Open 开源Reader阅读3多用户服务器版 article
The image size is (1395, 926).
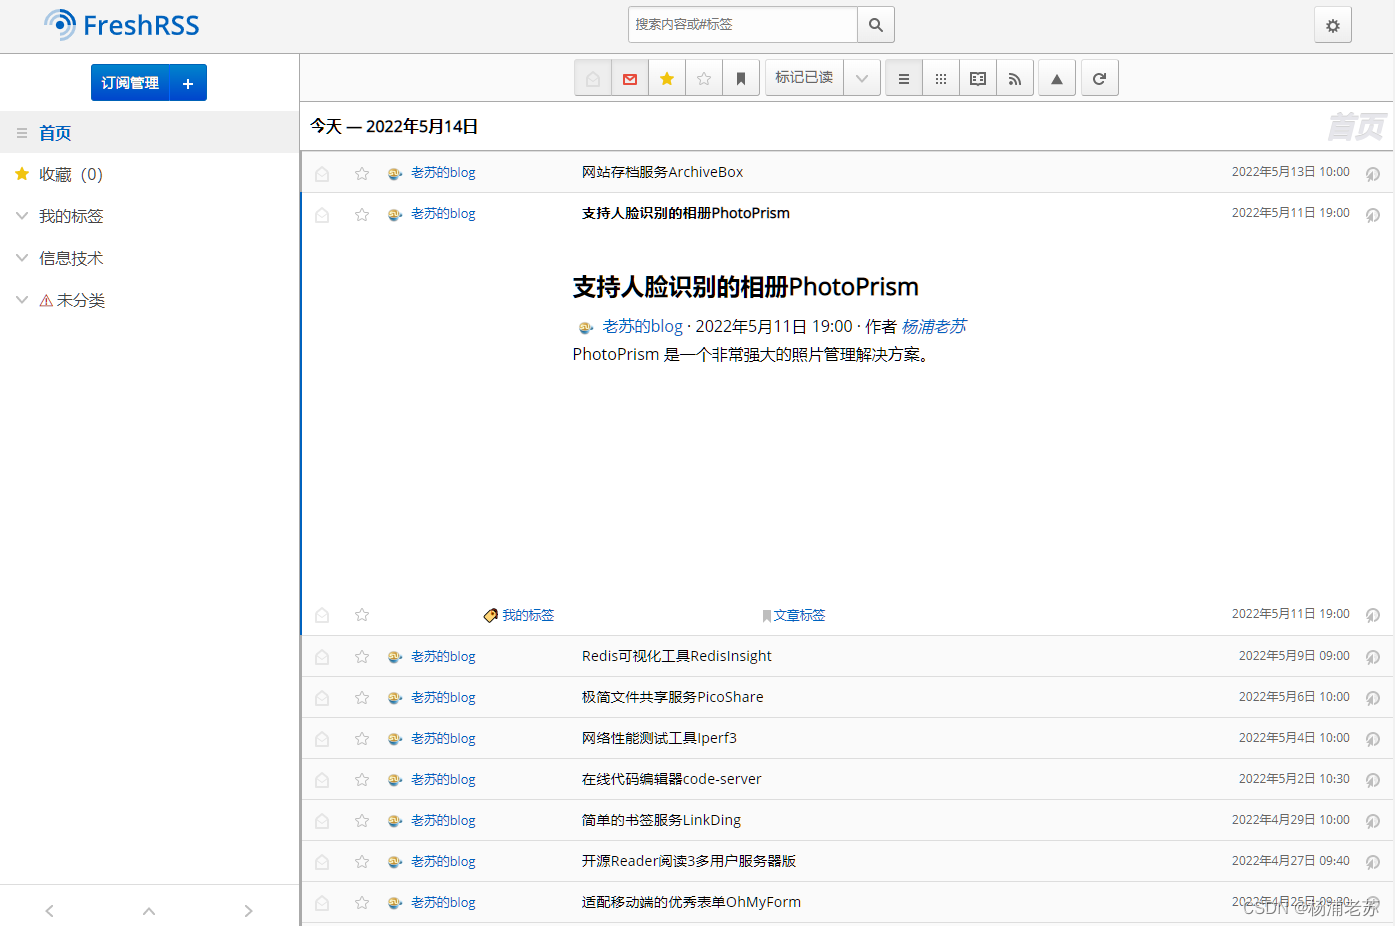(x=689, y=861)
